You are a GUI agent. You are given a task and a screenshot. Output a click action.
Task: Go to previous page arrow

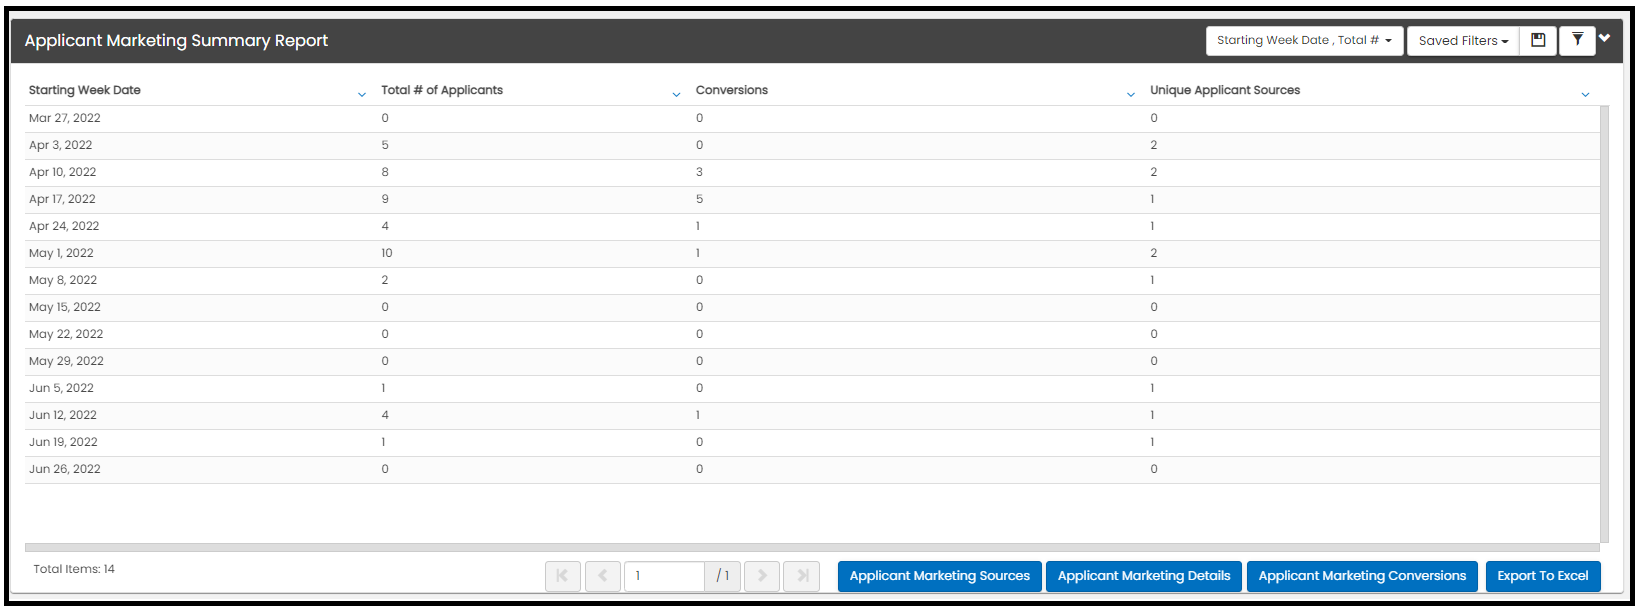[x=602, y=576]
